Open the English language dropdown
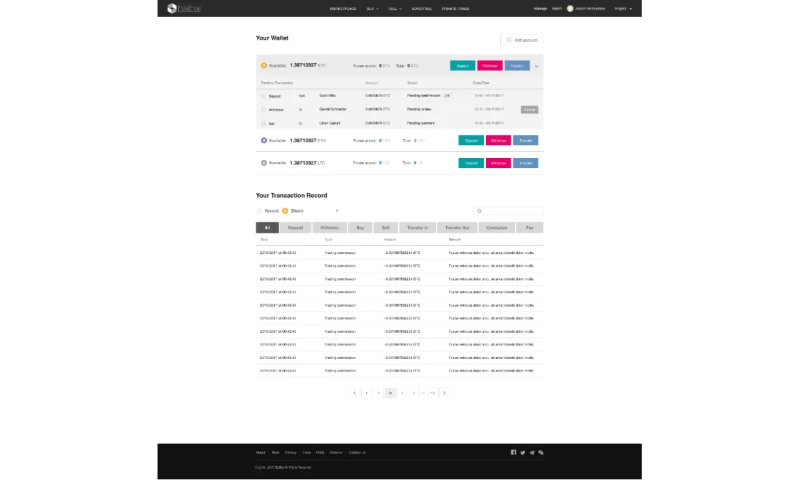This screenshot has width=800, height=480. pyautogui.click(x=623, y=9)
